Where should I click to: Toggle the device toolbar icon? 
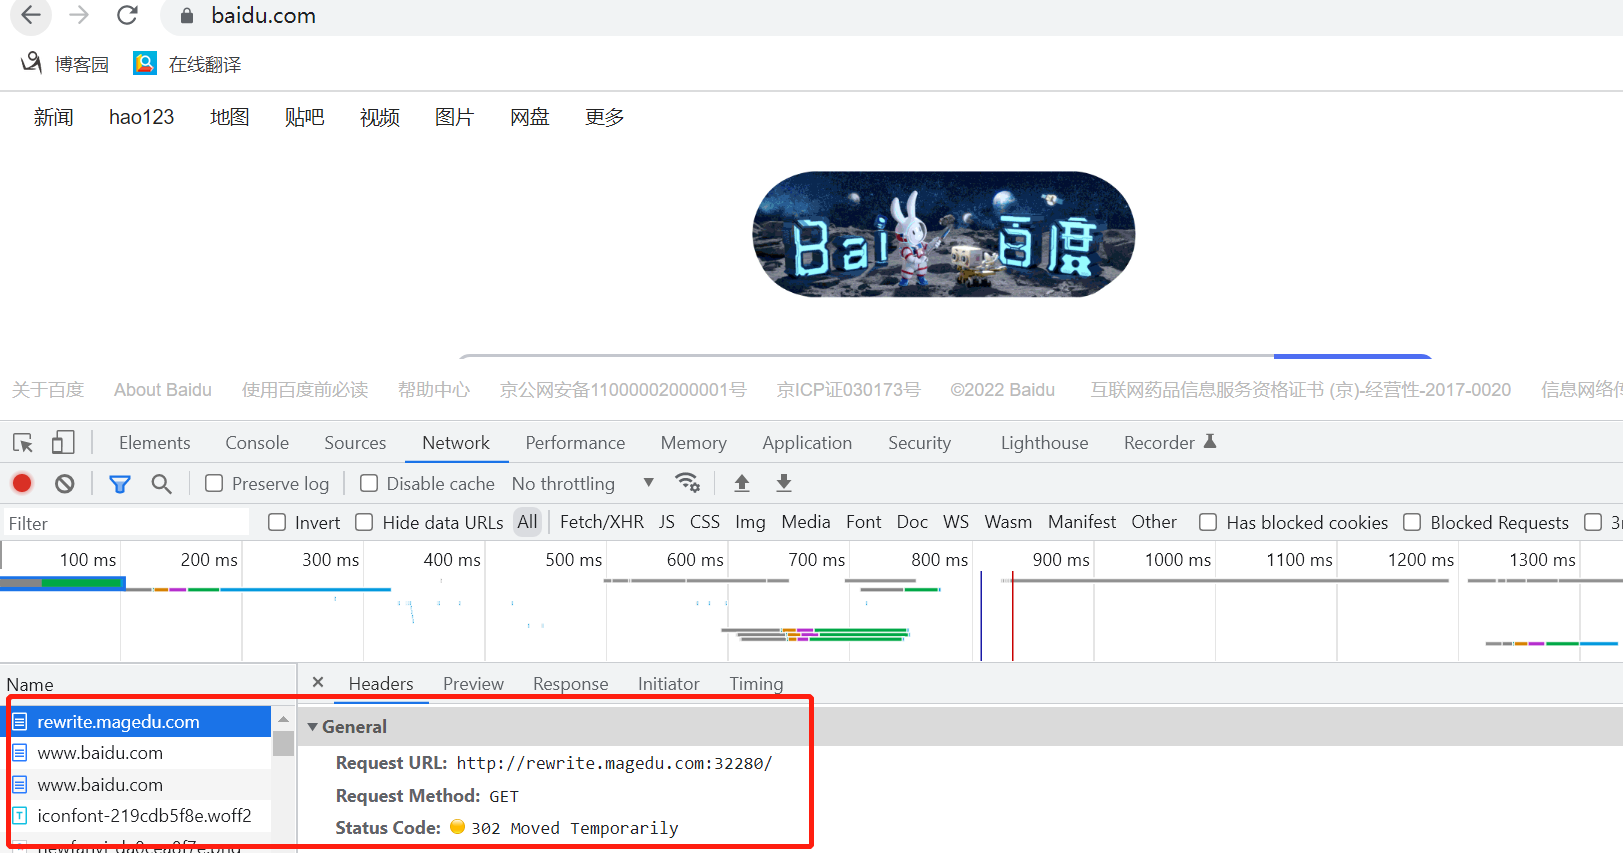tap(63, 443)
